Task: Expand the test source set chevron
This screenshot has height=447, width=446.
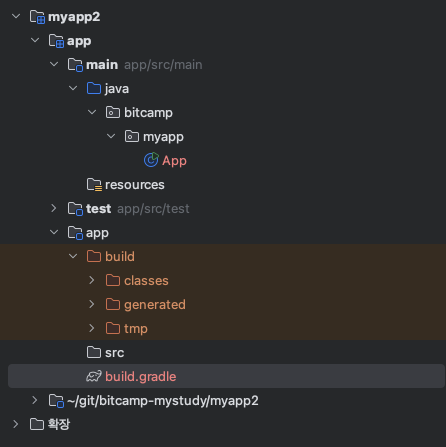Action: [54, 208]
